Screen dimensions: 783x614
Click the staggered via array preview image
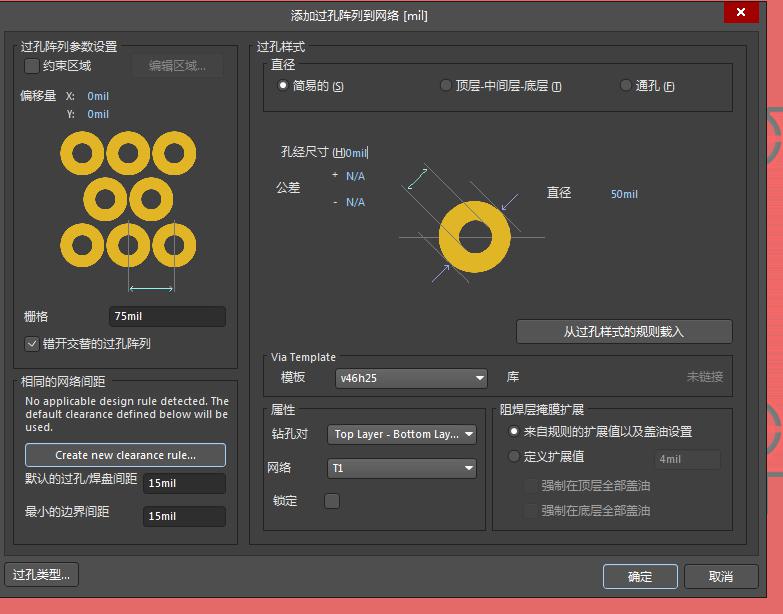(x=128, y=200)
